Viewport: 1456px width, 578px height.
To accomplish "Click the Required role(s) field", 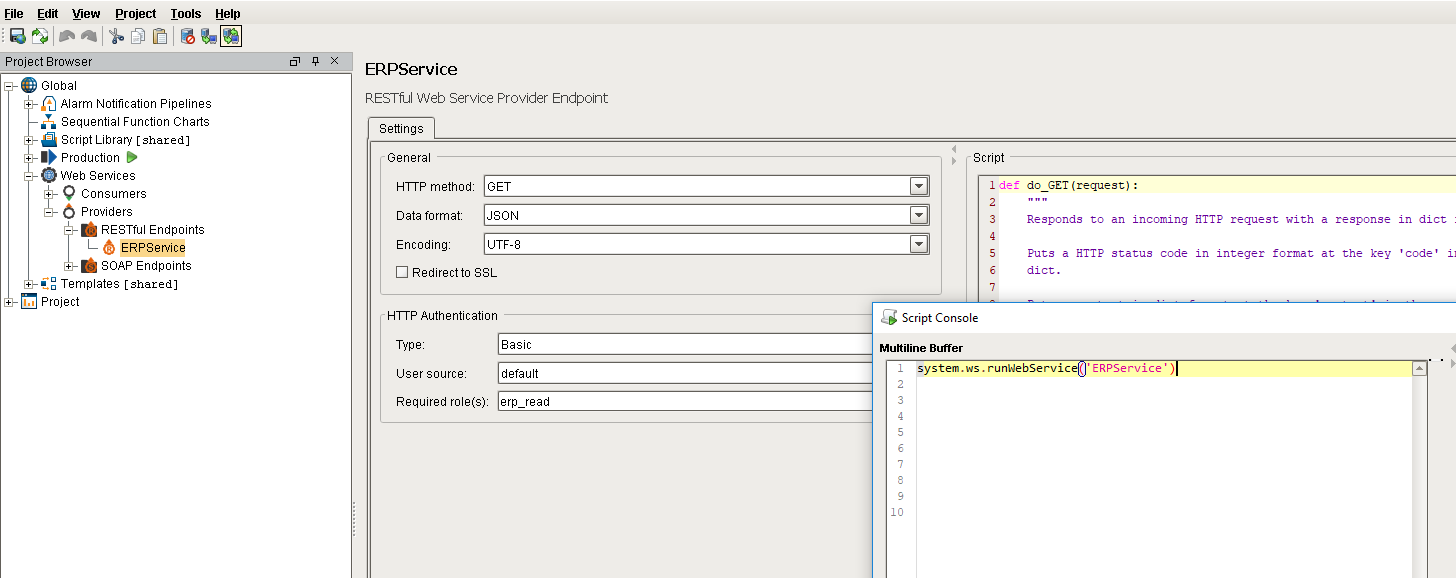I will 686,401.
